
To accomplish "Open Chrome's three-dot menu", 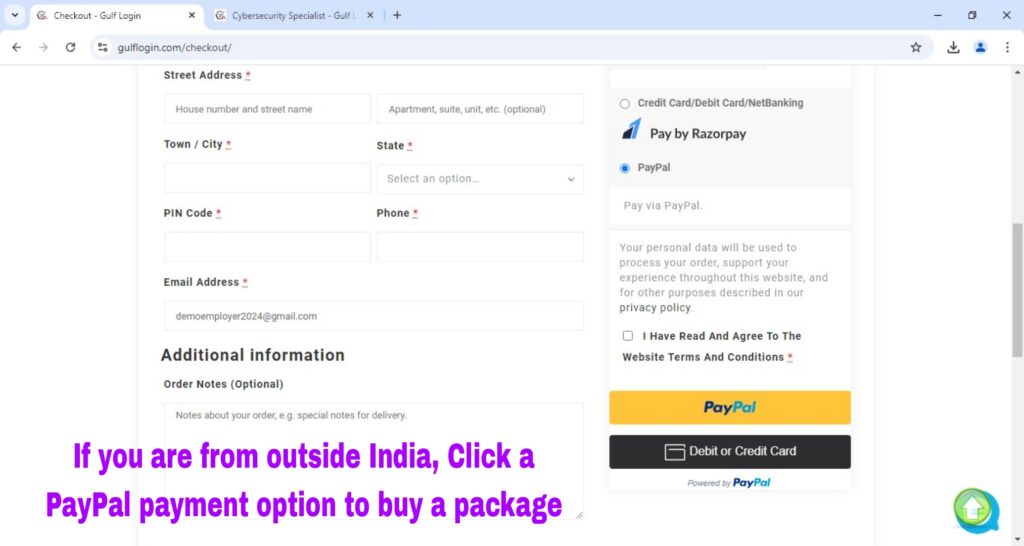I will [1006, 47].
